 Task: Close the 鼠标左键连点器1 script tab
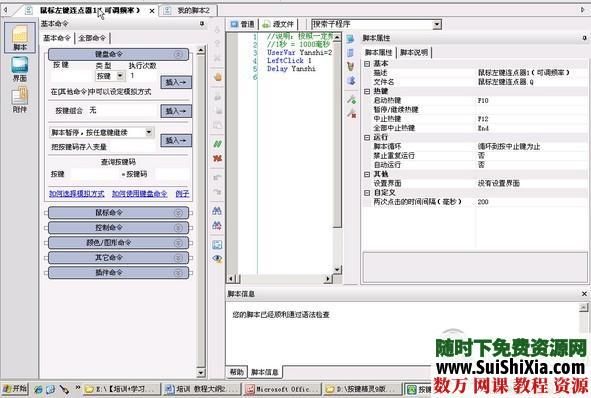tap(152, 11)
